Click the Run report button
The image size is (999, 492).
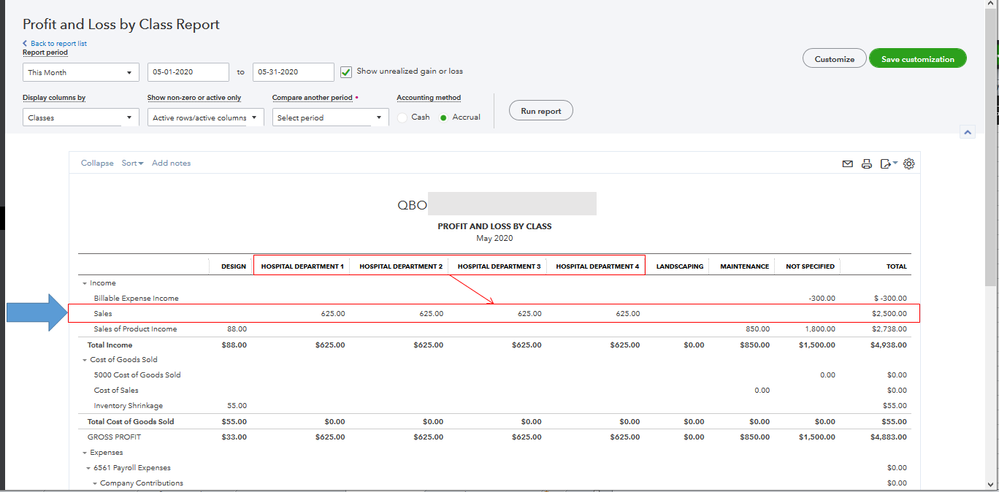541,111
